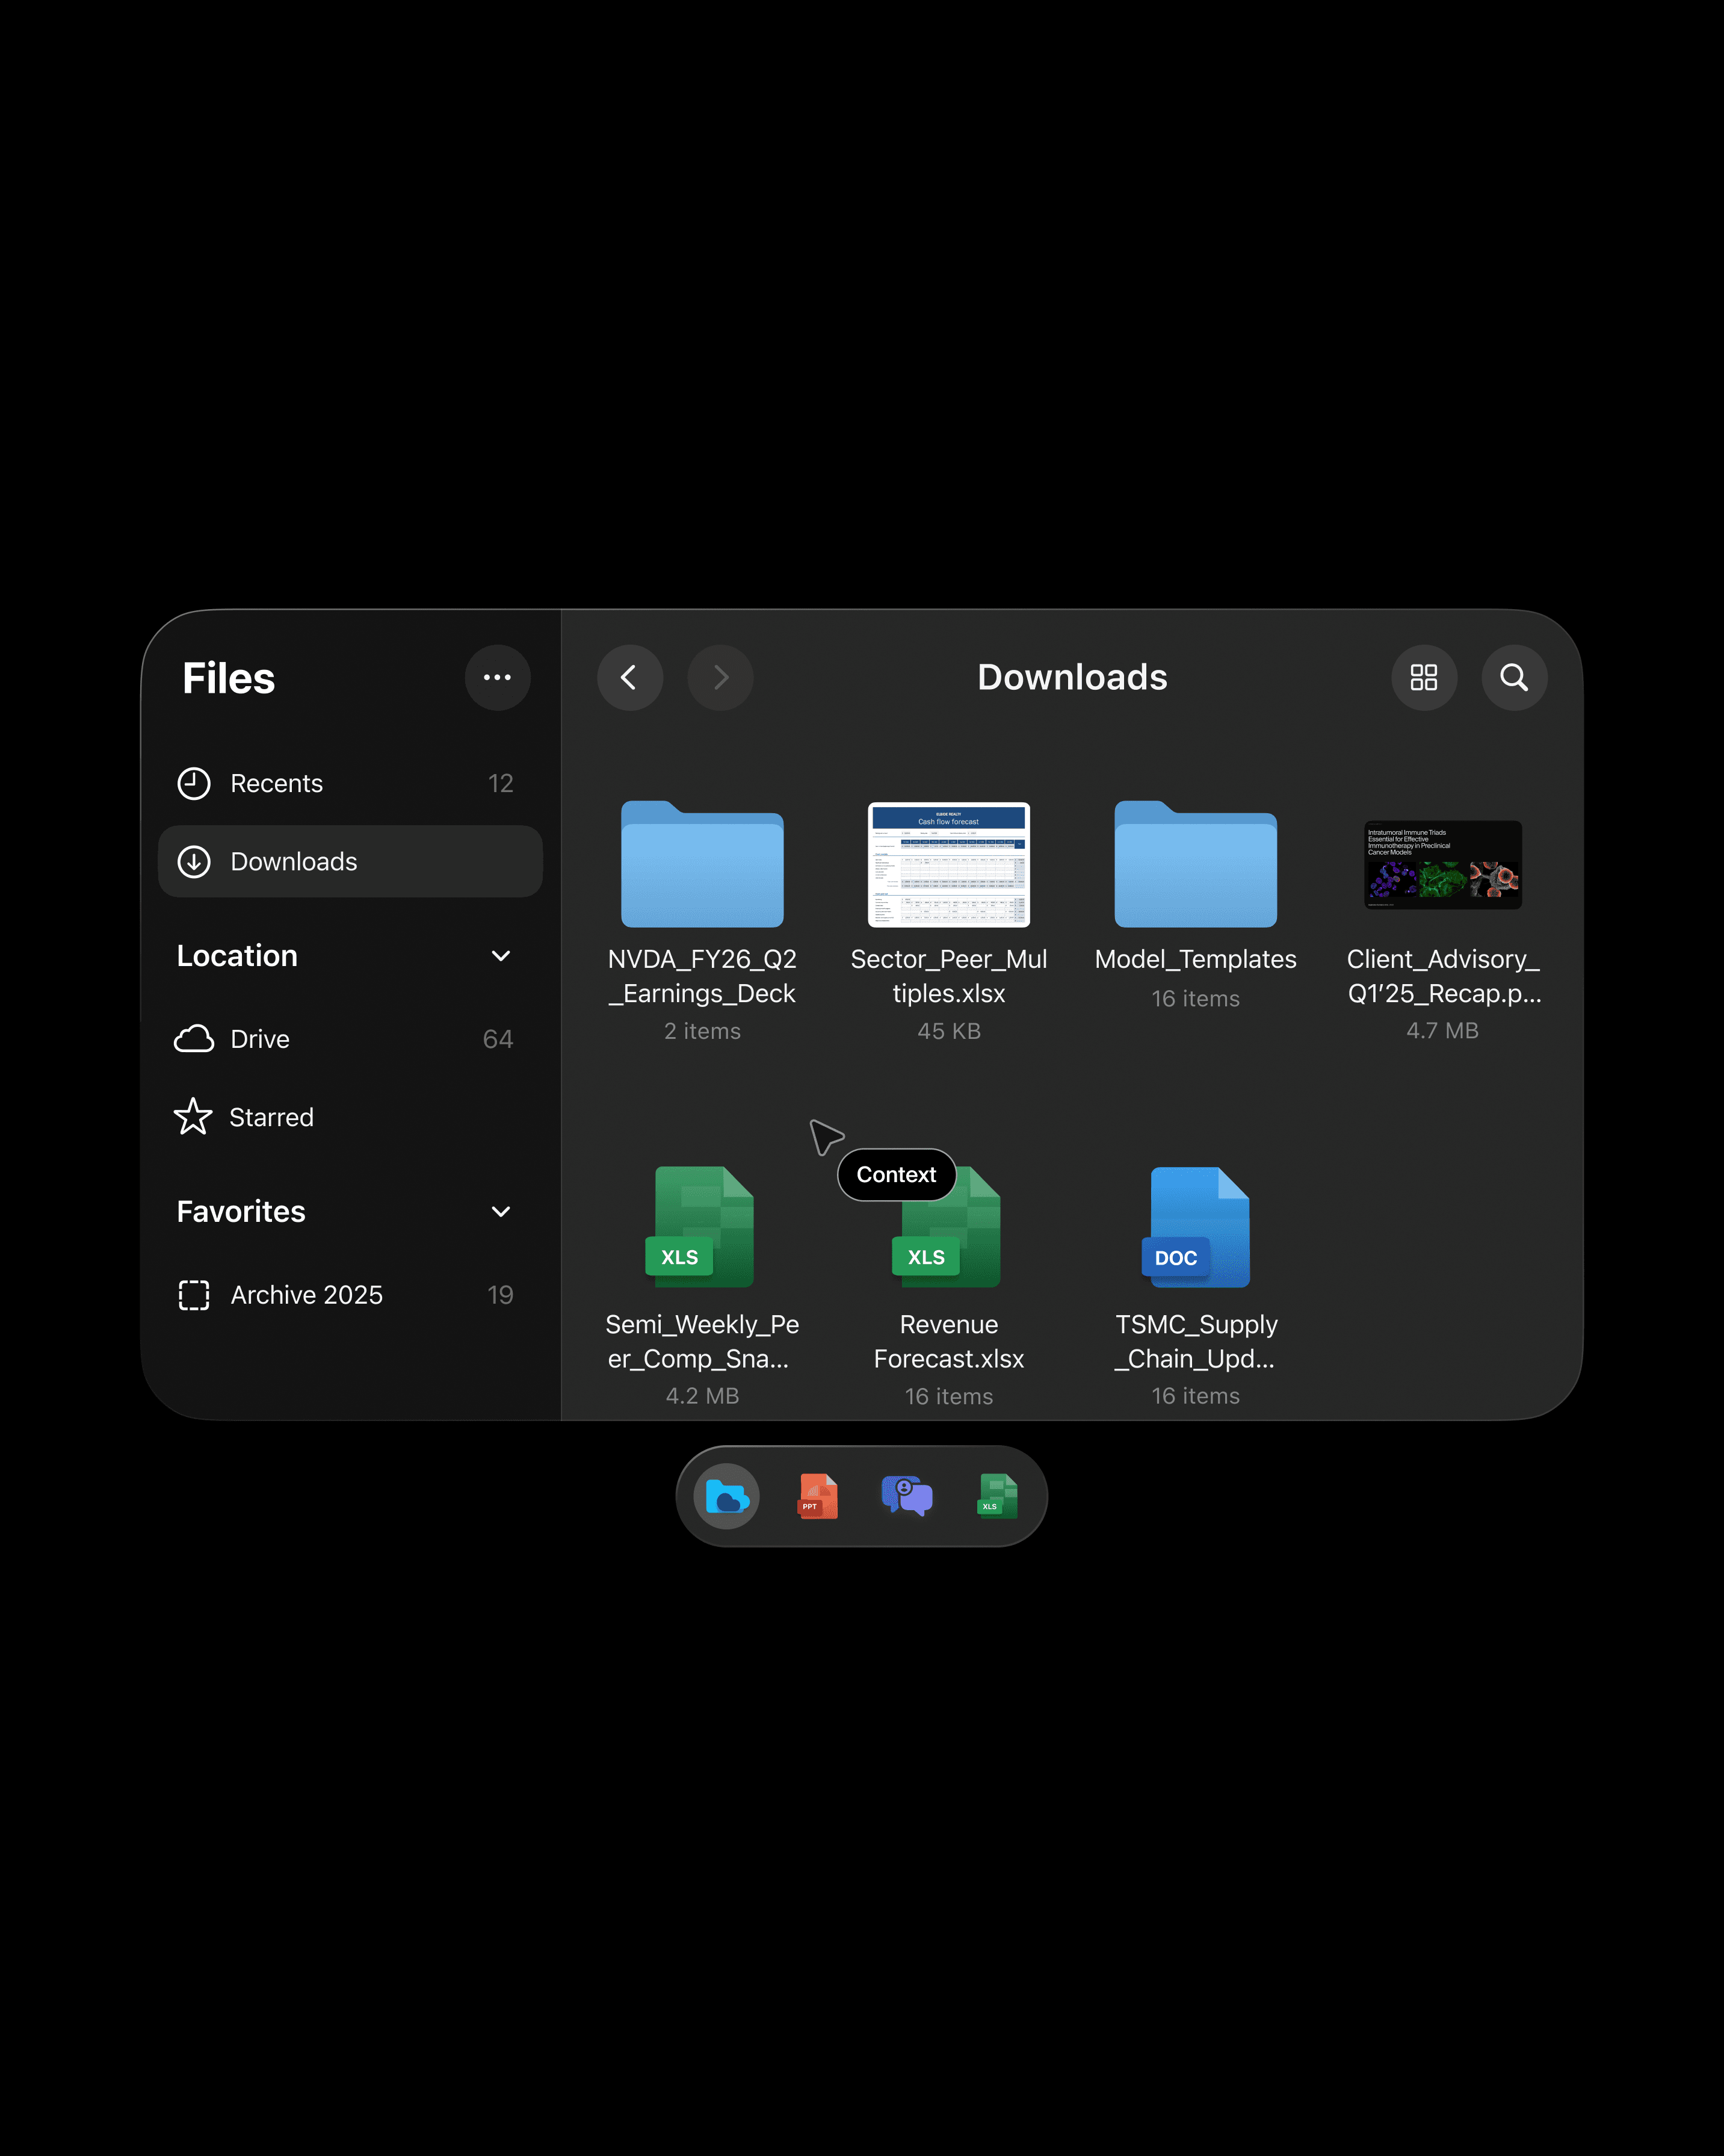
Task: Click the forward navigation arrow
Action: click(x=720, y=678)
